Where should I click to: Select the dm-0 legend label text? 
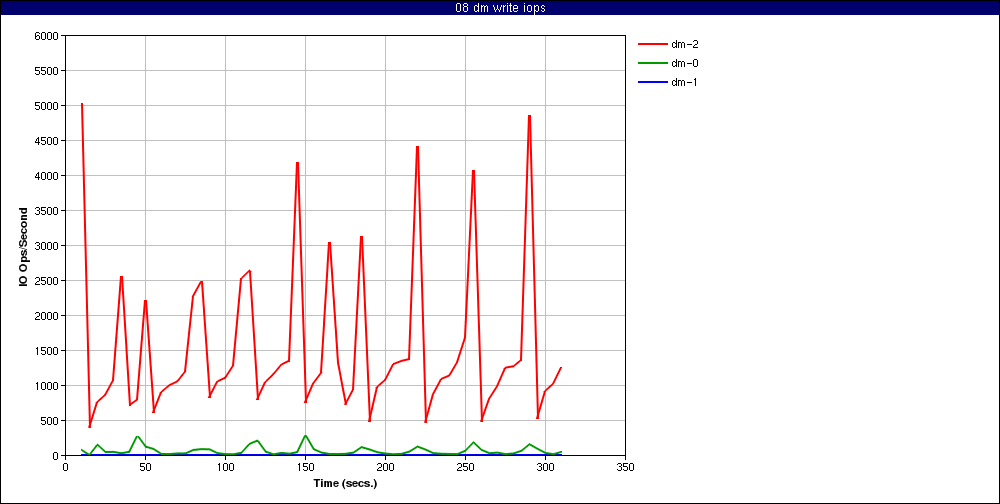tap(684, 63)
